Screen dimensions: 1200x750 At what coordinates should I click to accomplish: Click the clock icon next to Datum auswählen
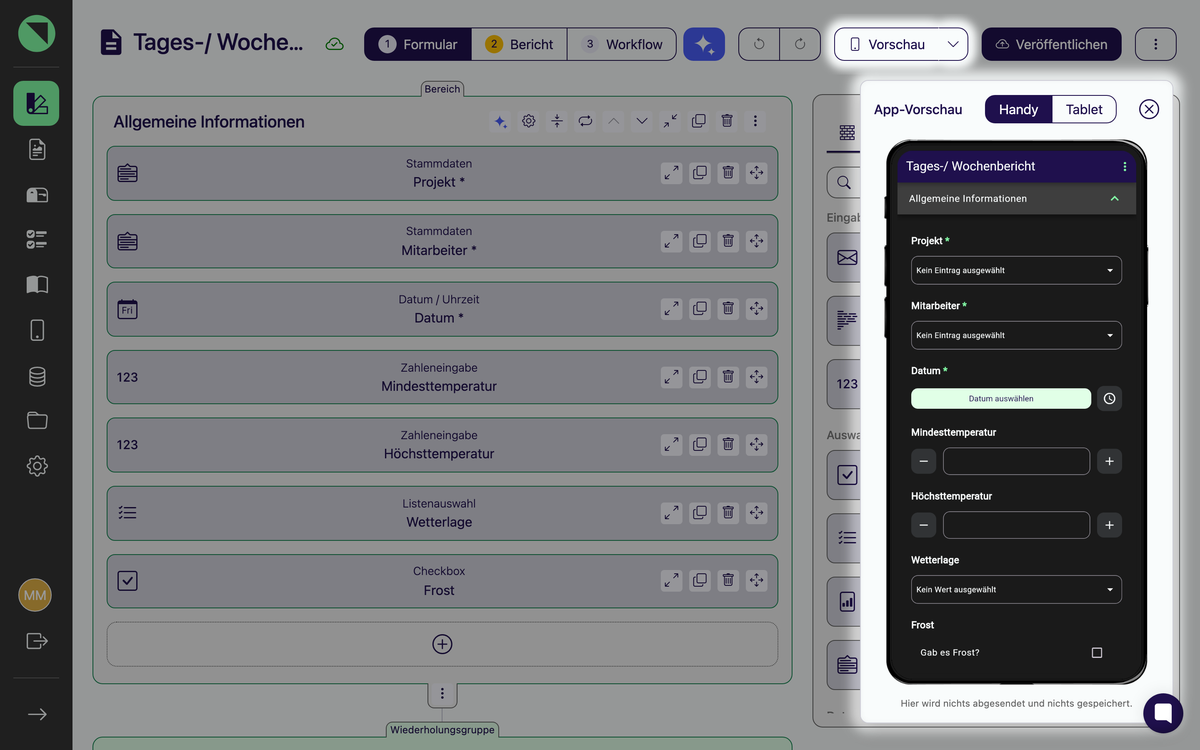pyautogui.click(x=1109, y=398)
